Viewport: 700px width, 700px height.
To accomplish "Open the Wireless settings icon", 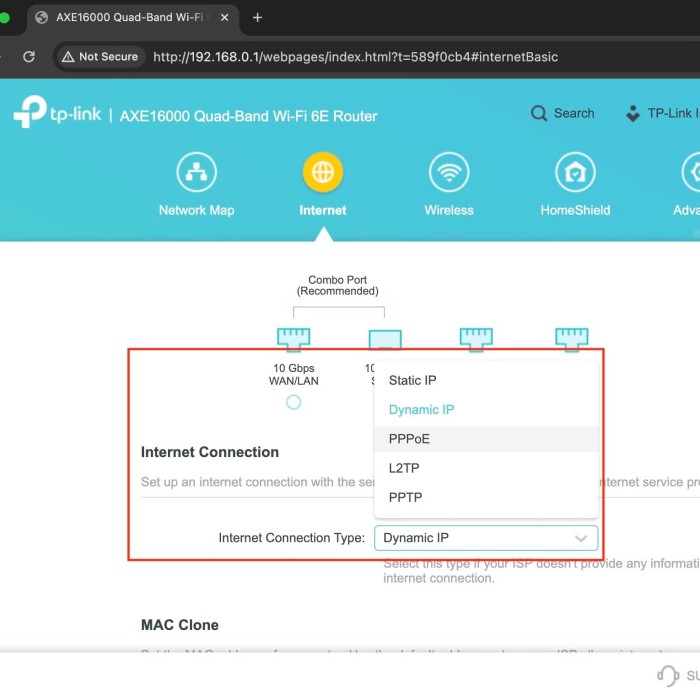I will tap(449, 172).
